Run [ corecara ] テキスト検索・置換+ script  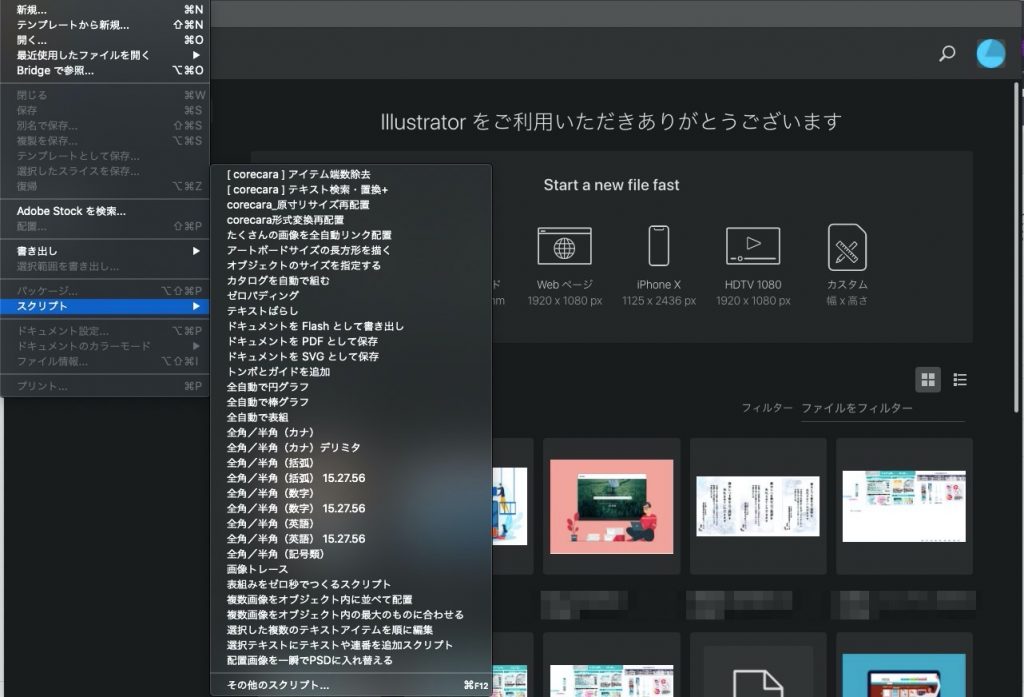click(x=351, y=189)
